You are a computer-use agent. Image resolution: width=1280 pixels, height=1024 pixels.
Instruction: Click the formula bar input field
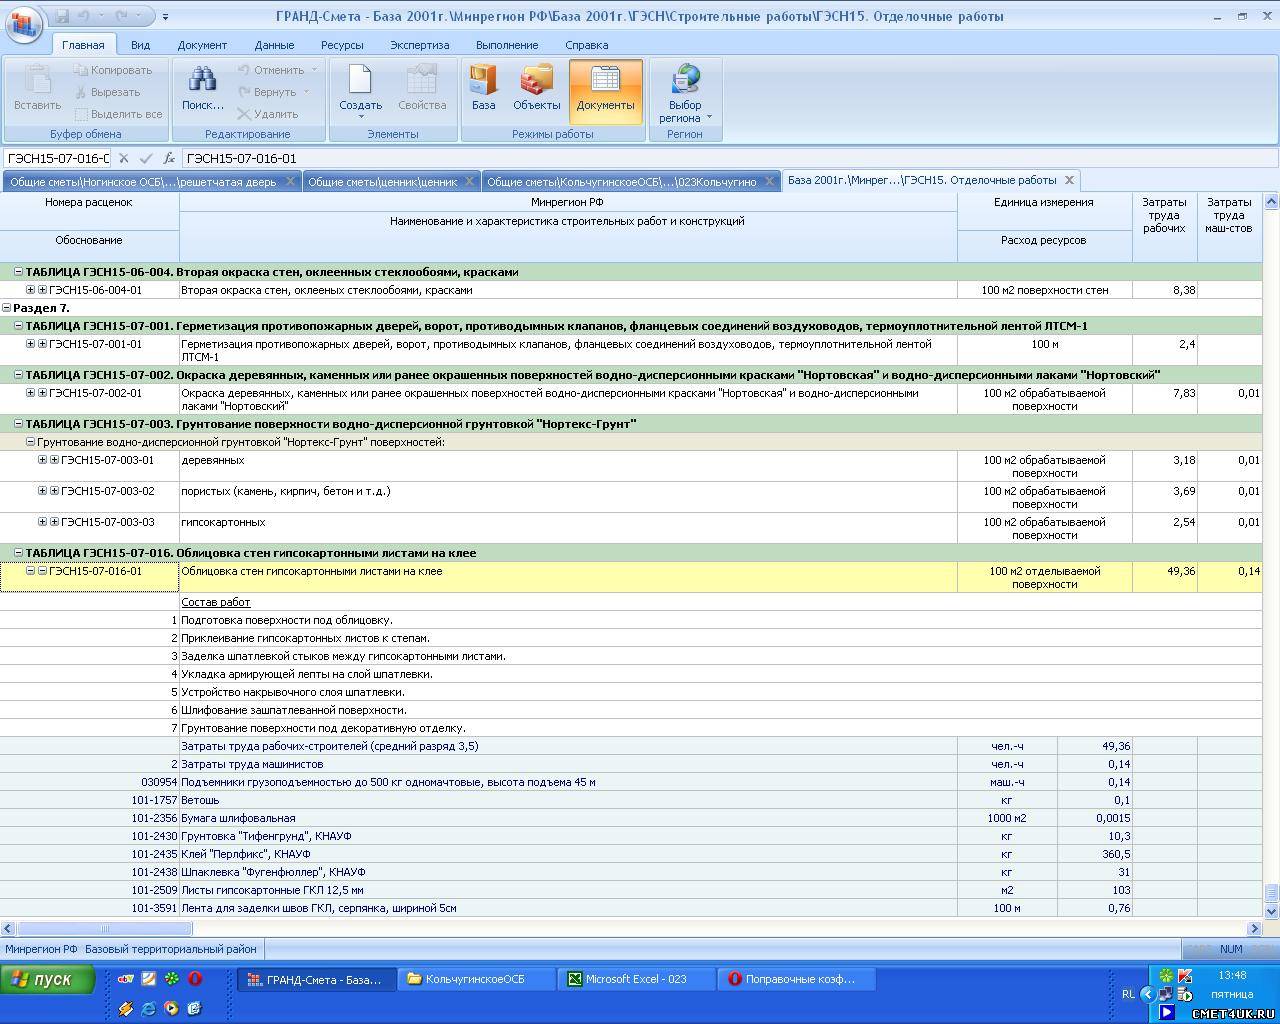[700, 158]
